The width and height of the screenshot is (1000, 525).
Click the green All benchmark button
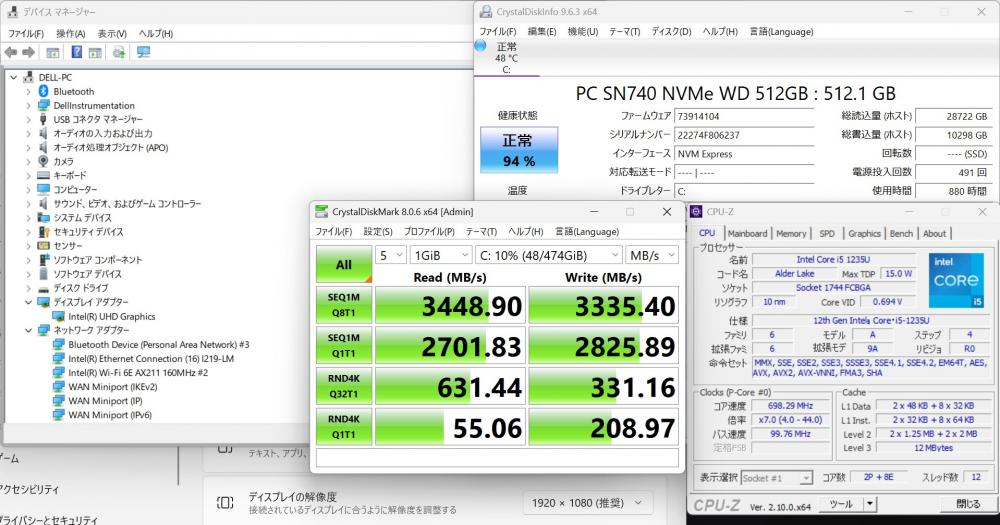344,264
